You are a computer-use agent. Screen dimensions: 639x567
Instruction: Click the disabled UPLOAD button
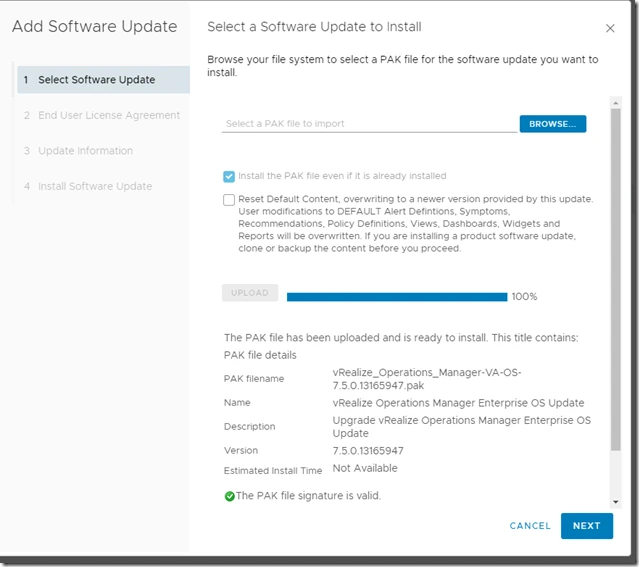coord(250,293)
